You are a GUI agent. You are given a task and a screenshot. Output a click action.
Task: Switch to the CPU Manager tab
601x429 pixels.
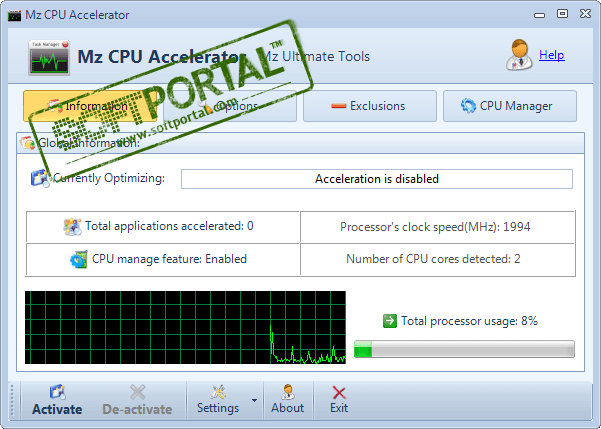tap(510, 106)
